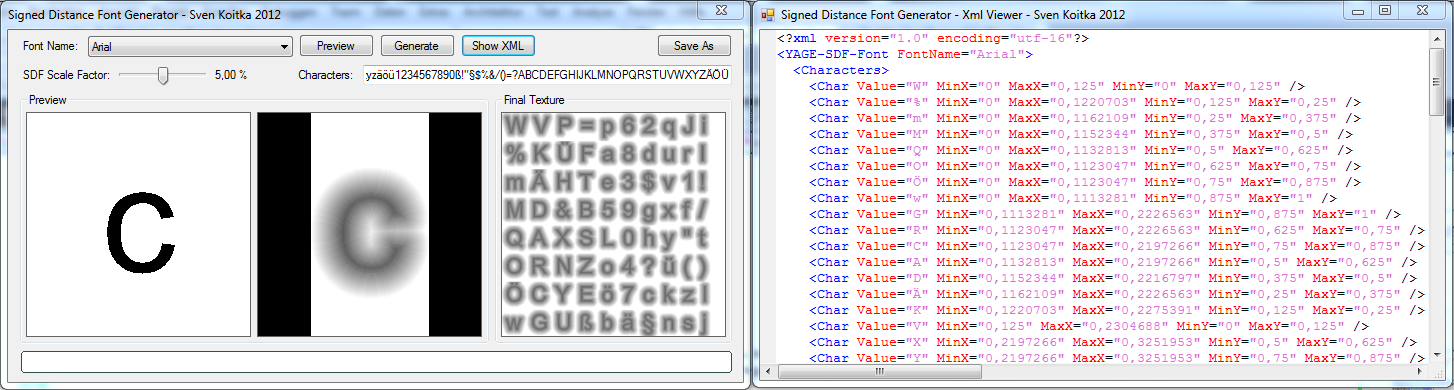Click the Xml Viewer window's title icon
Viewport: 1454px width, 390px height.
tap(767, 15)
